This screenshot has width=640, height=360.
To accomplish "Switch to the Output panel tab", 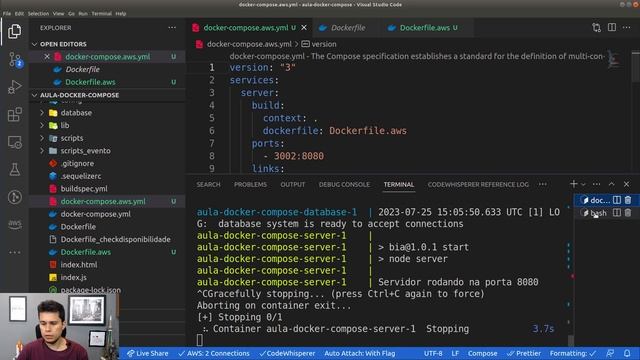I will [x=293, y=184].
